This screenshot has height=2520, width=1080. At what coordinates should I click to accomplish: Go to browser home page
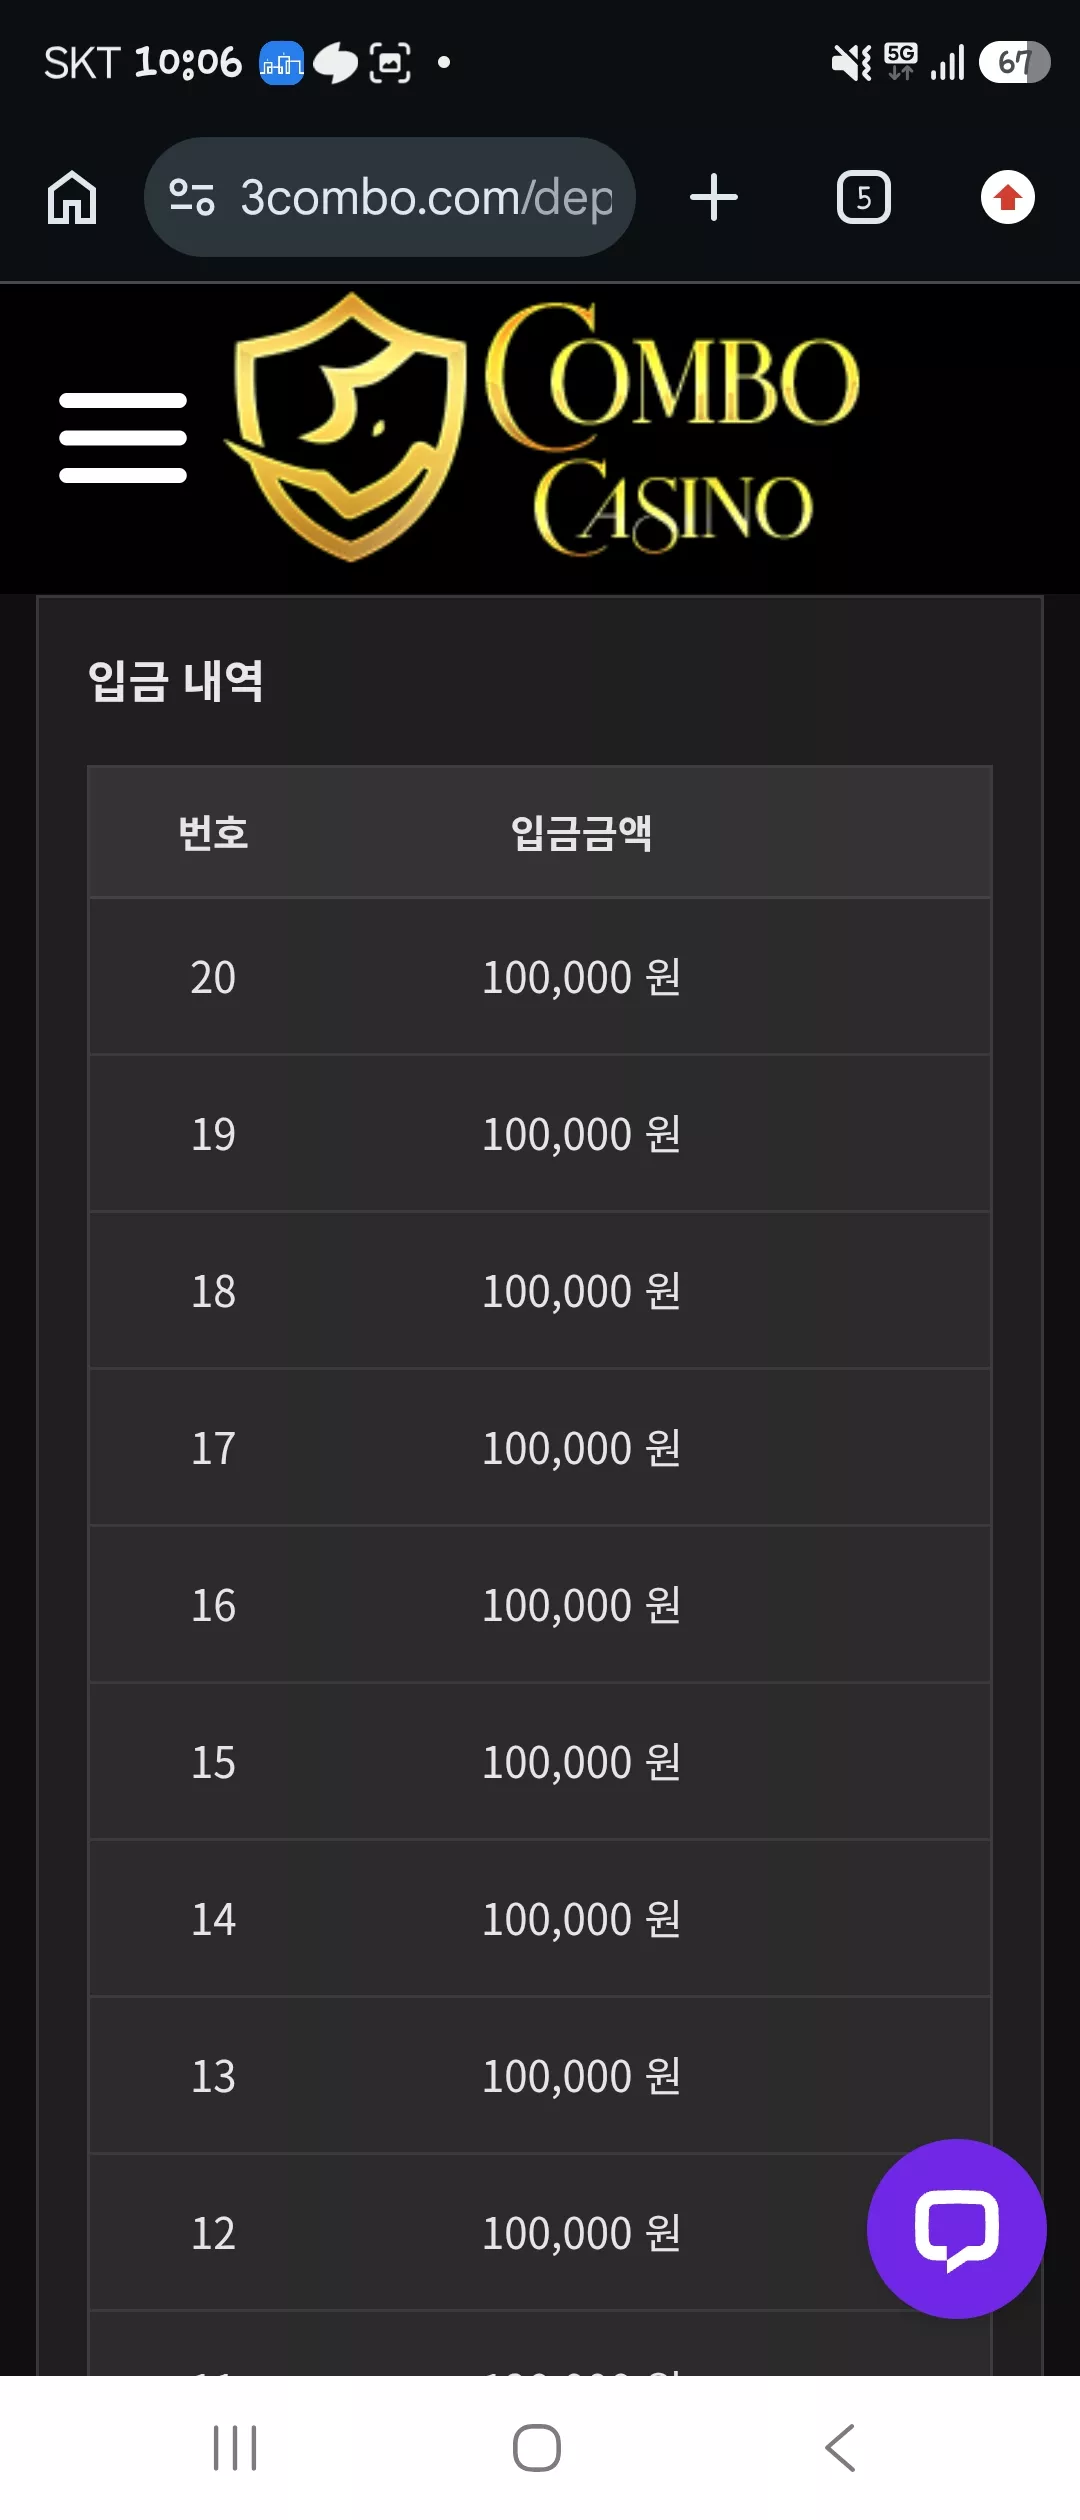pos(72,197)
